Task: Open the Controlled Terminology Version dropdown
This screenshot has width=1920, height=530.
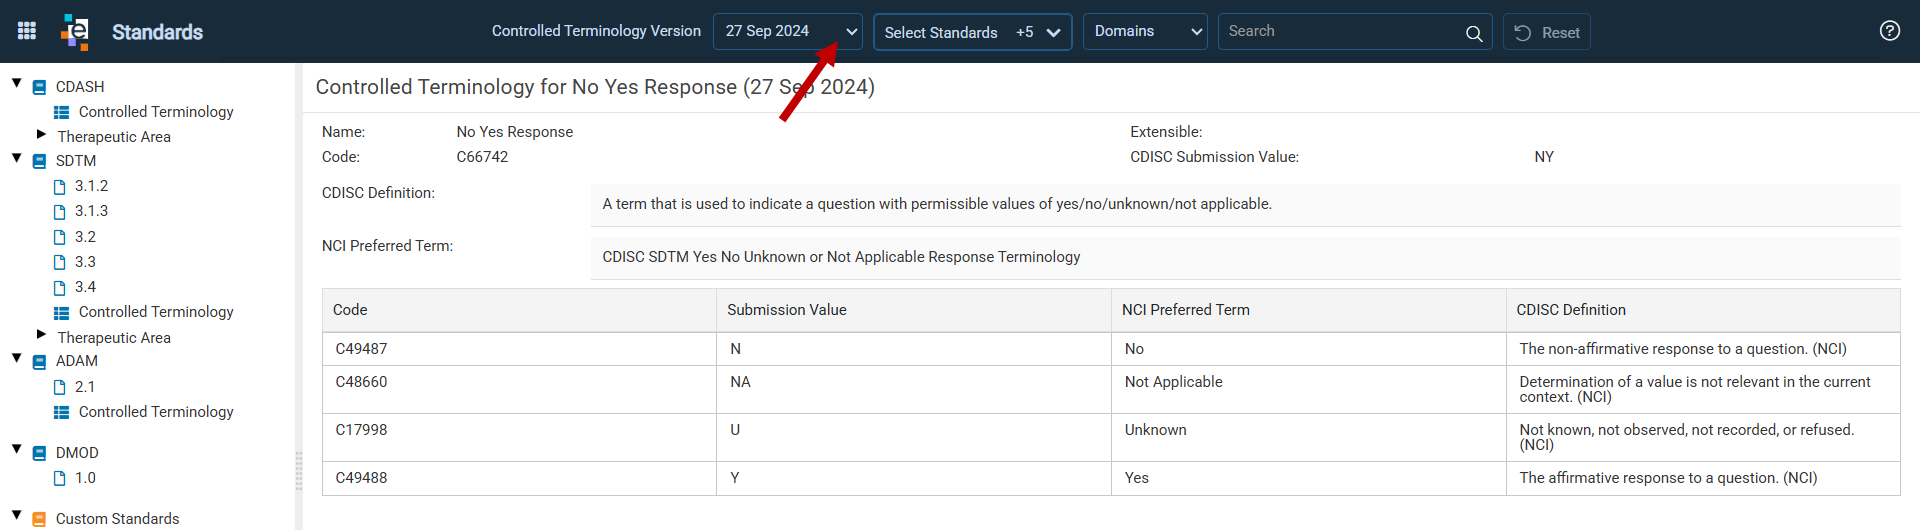Action: 788,31
